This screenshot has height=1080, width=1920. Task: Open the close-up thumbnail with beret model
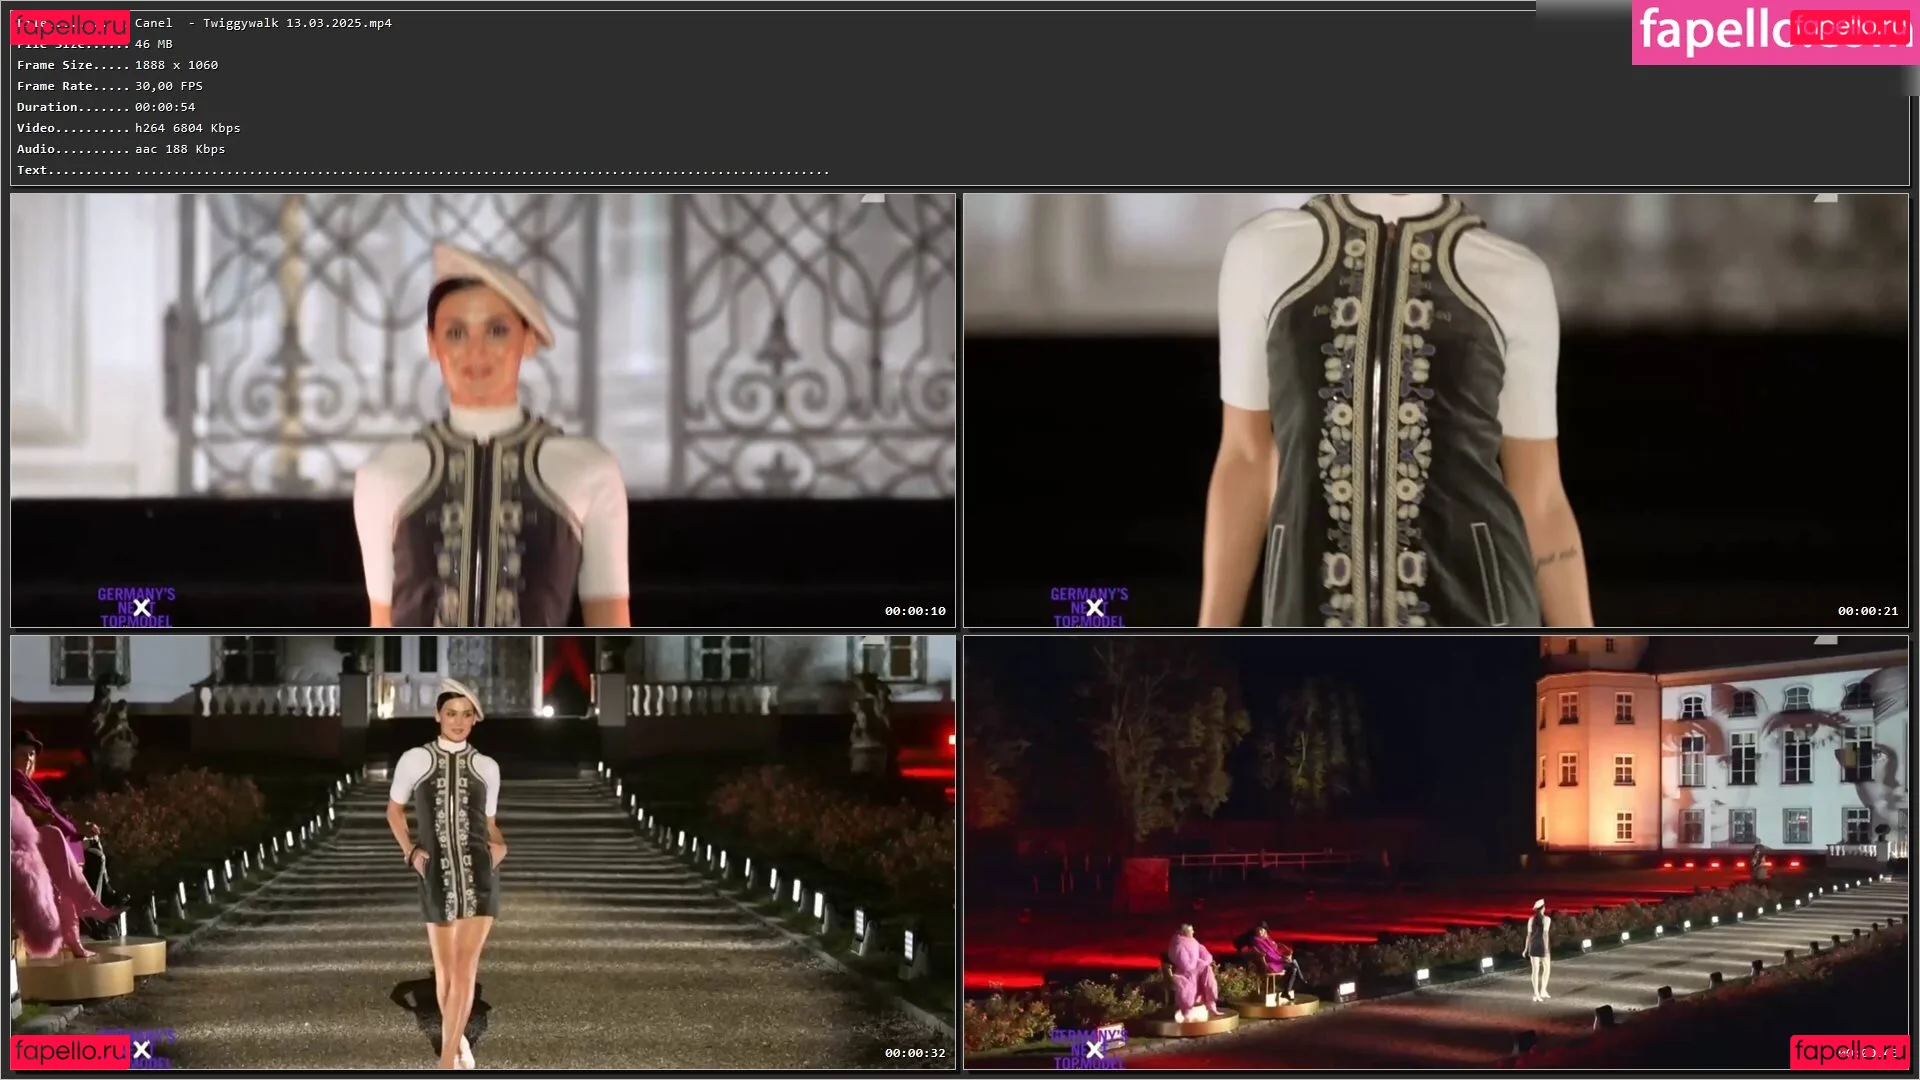tap(483, 410)
